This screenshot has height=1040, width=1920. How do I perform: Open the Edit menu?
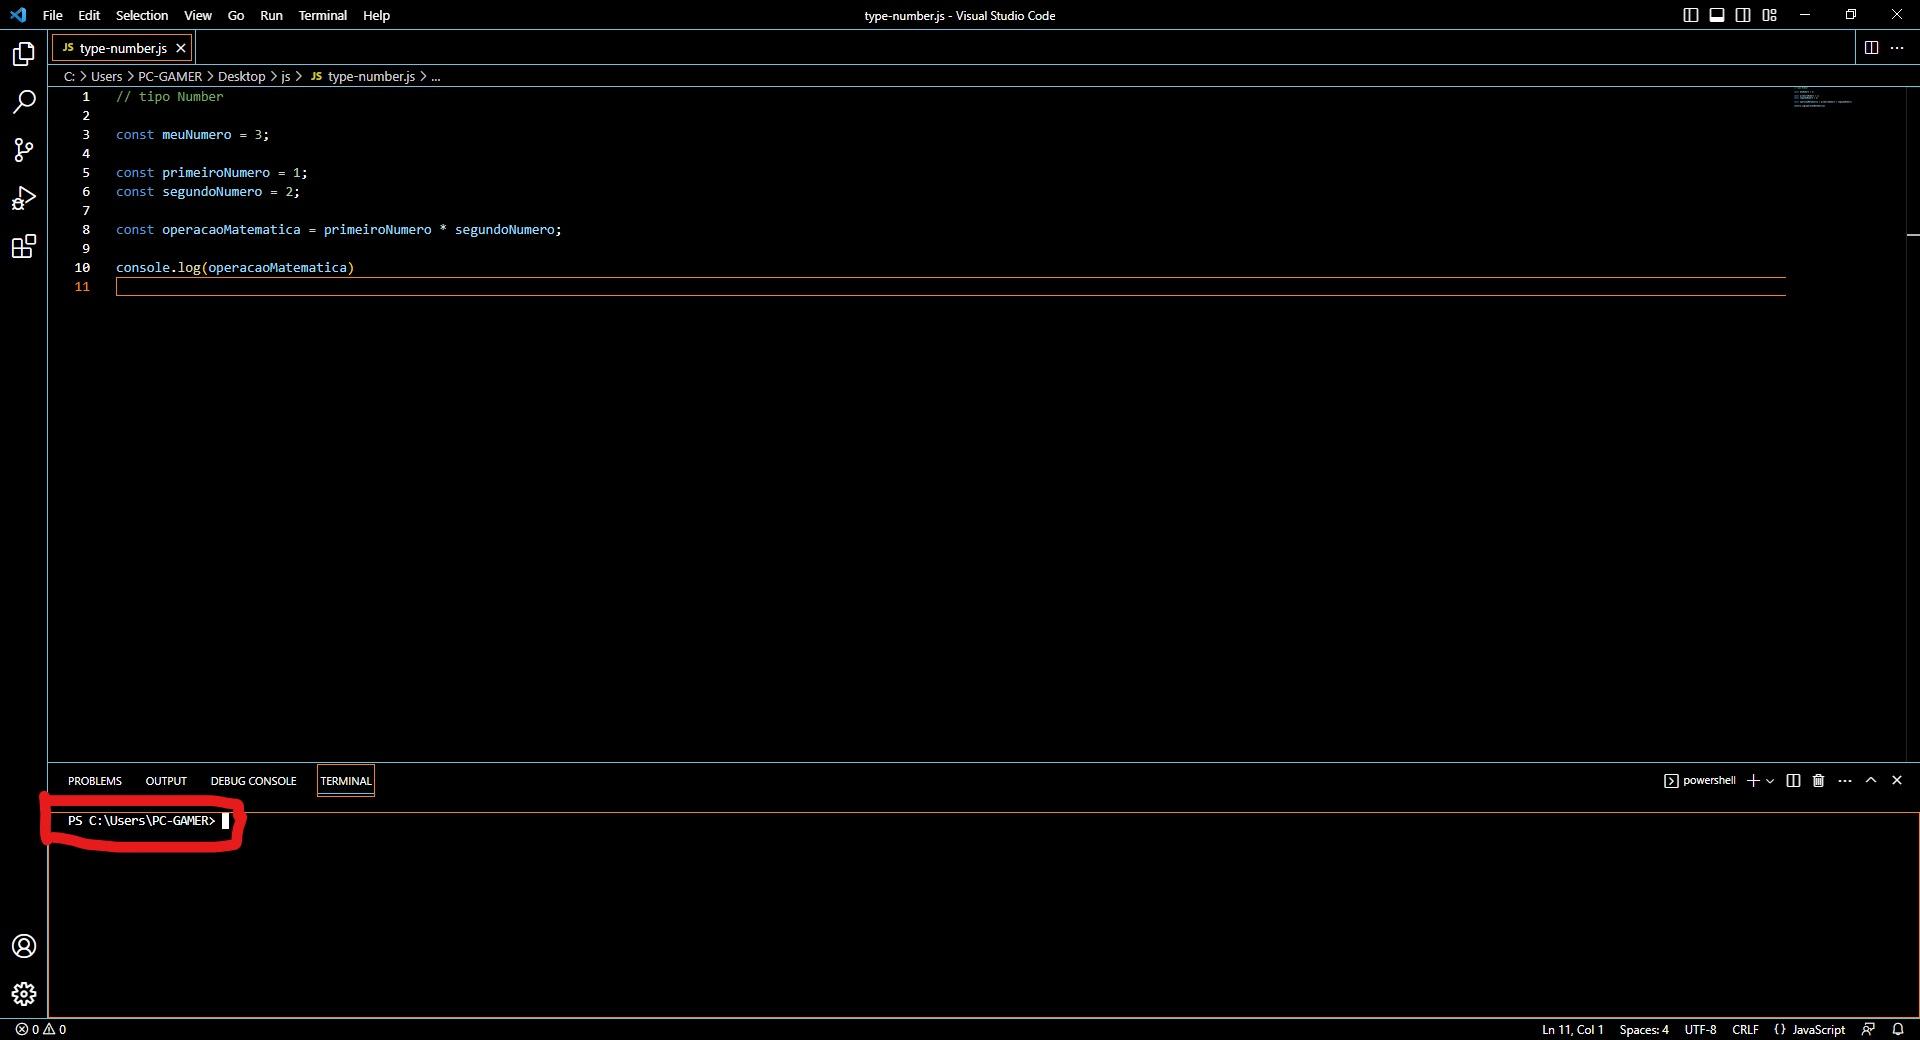pyautogui.click(x=89, y=15)
